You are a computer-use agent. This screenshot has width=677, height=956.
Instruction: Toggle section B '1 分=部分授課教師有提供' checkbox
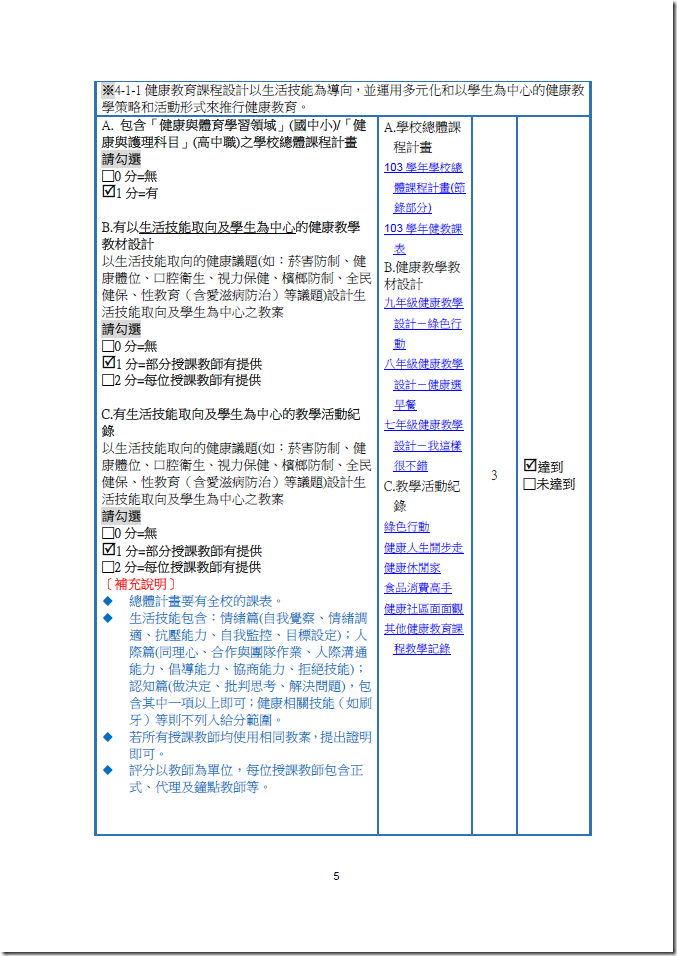[109, 363]
